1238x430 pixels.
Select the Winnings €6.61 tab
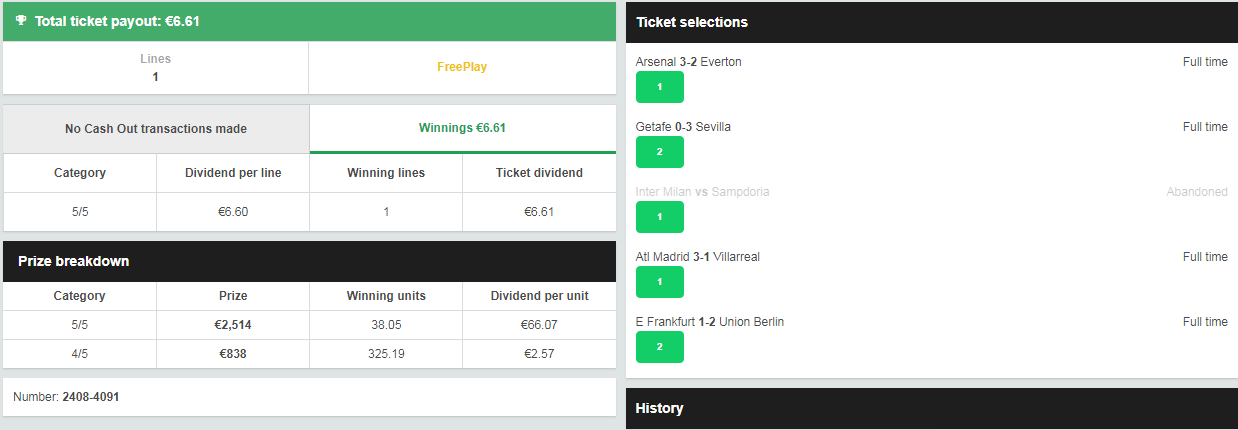(462, 128)
